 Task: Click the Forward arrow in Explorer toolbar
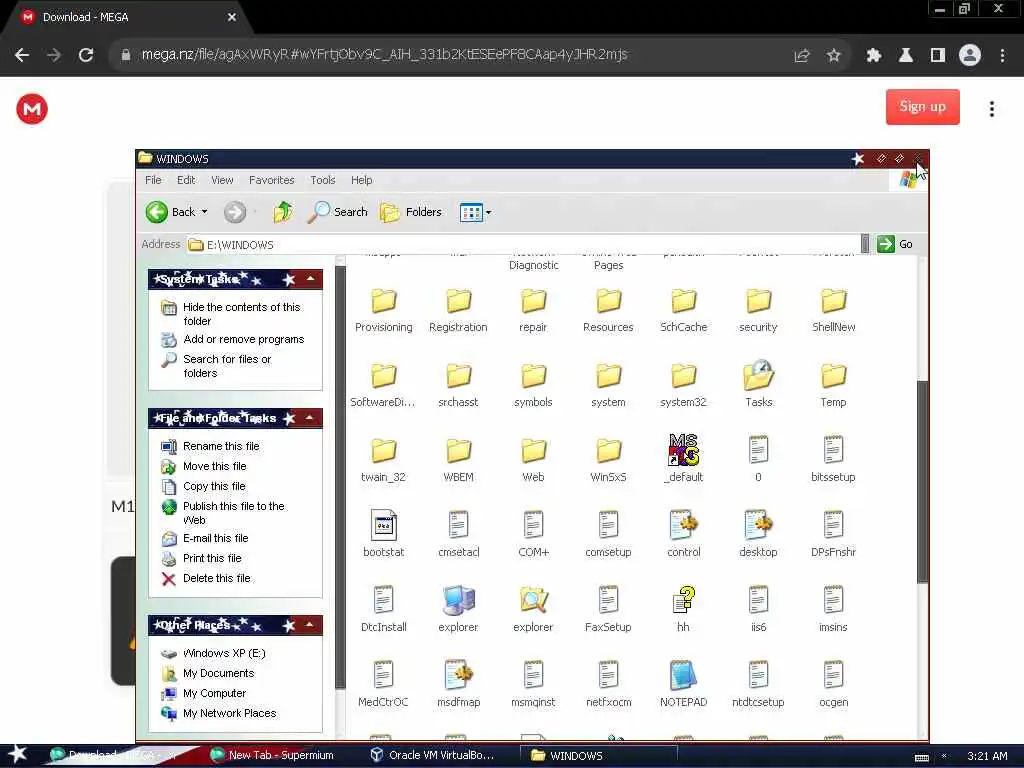pos(235,212)
